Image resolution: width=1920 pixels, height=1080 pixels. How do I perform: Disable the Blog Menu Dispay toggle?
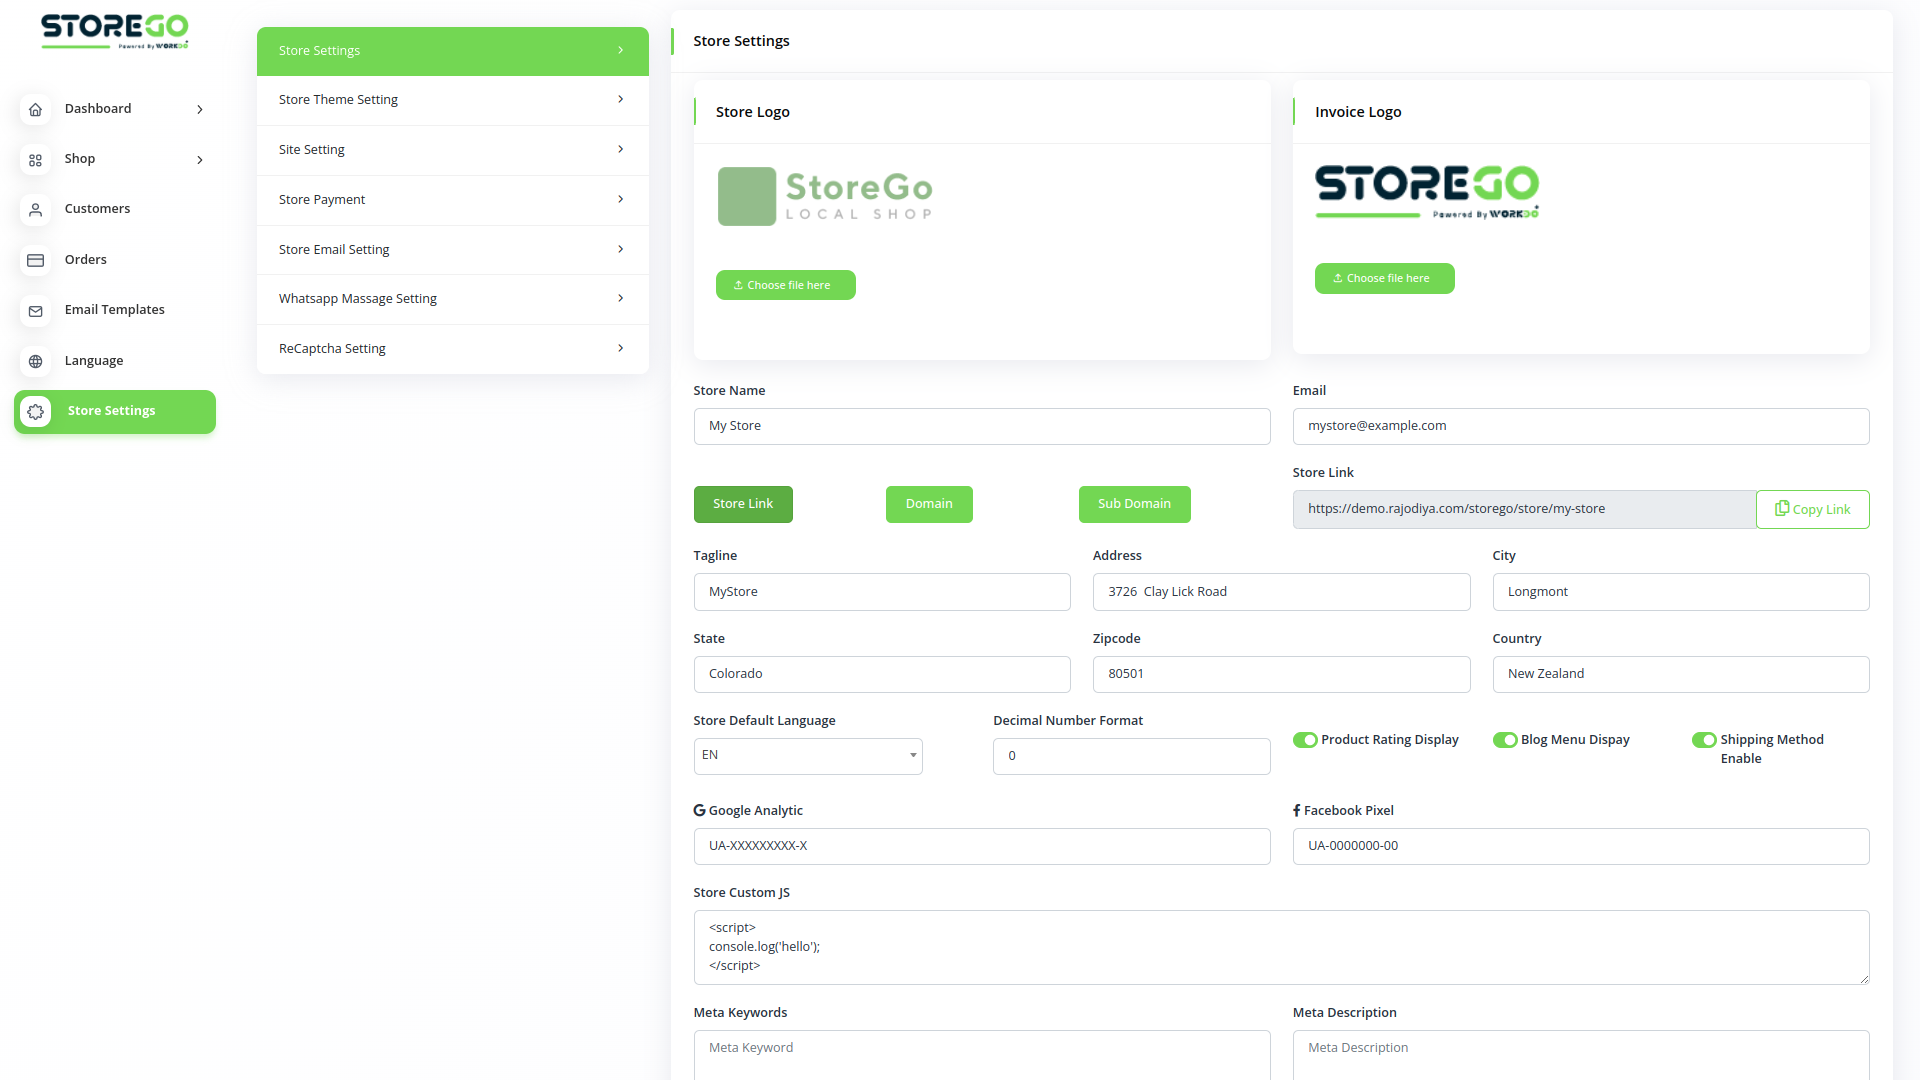1505,740
